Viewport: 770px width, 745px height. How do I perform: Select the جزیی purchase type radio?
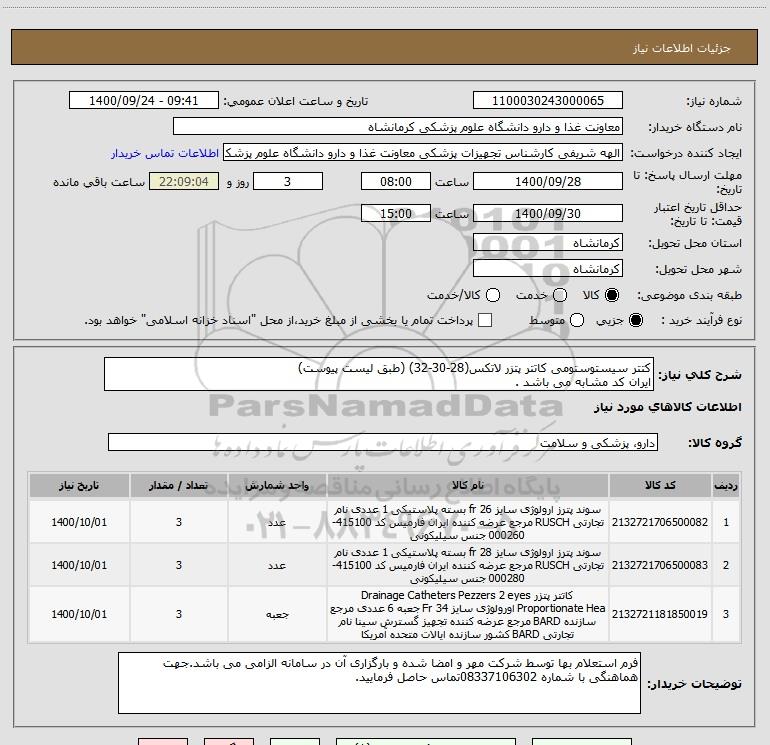pyautogui.click(x=635, y=320)
